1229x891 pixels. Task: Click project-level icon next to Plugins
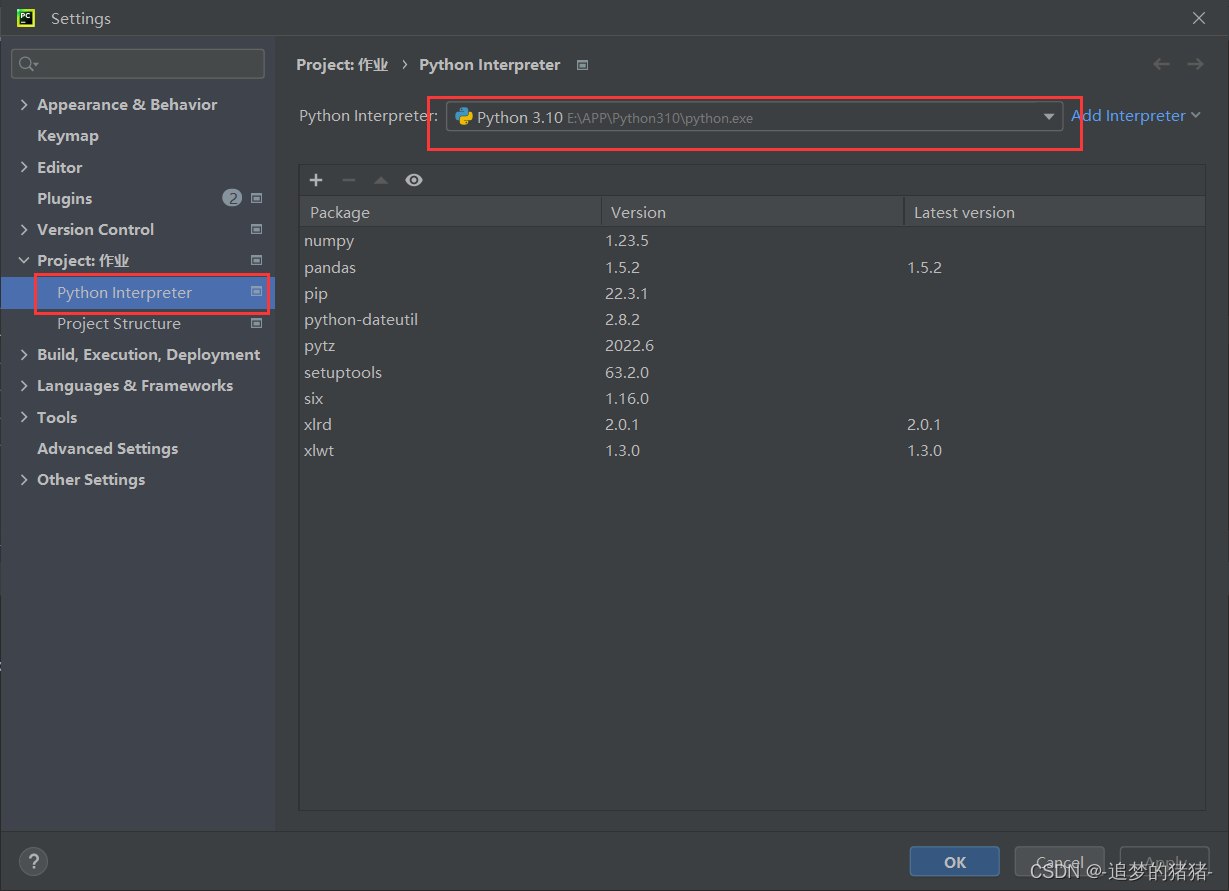257,198
